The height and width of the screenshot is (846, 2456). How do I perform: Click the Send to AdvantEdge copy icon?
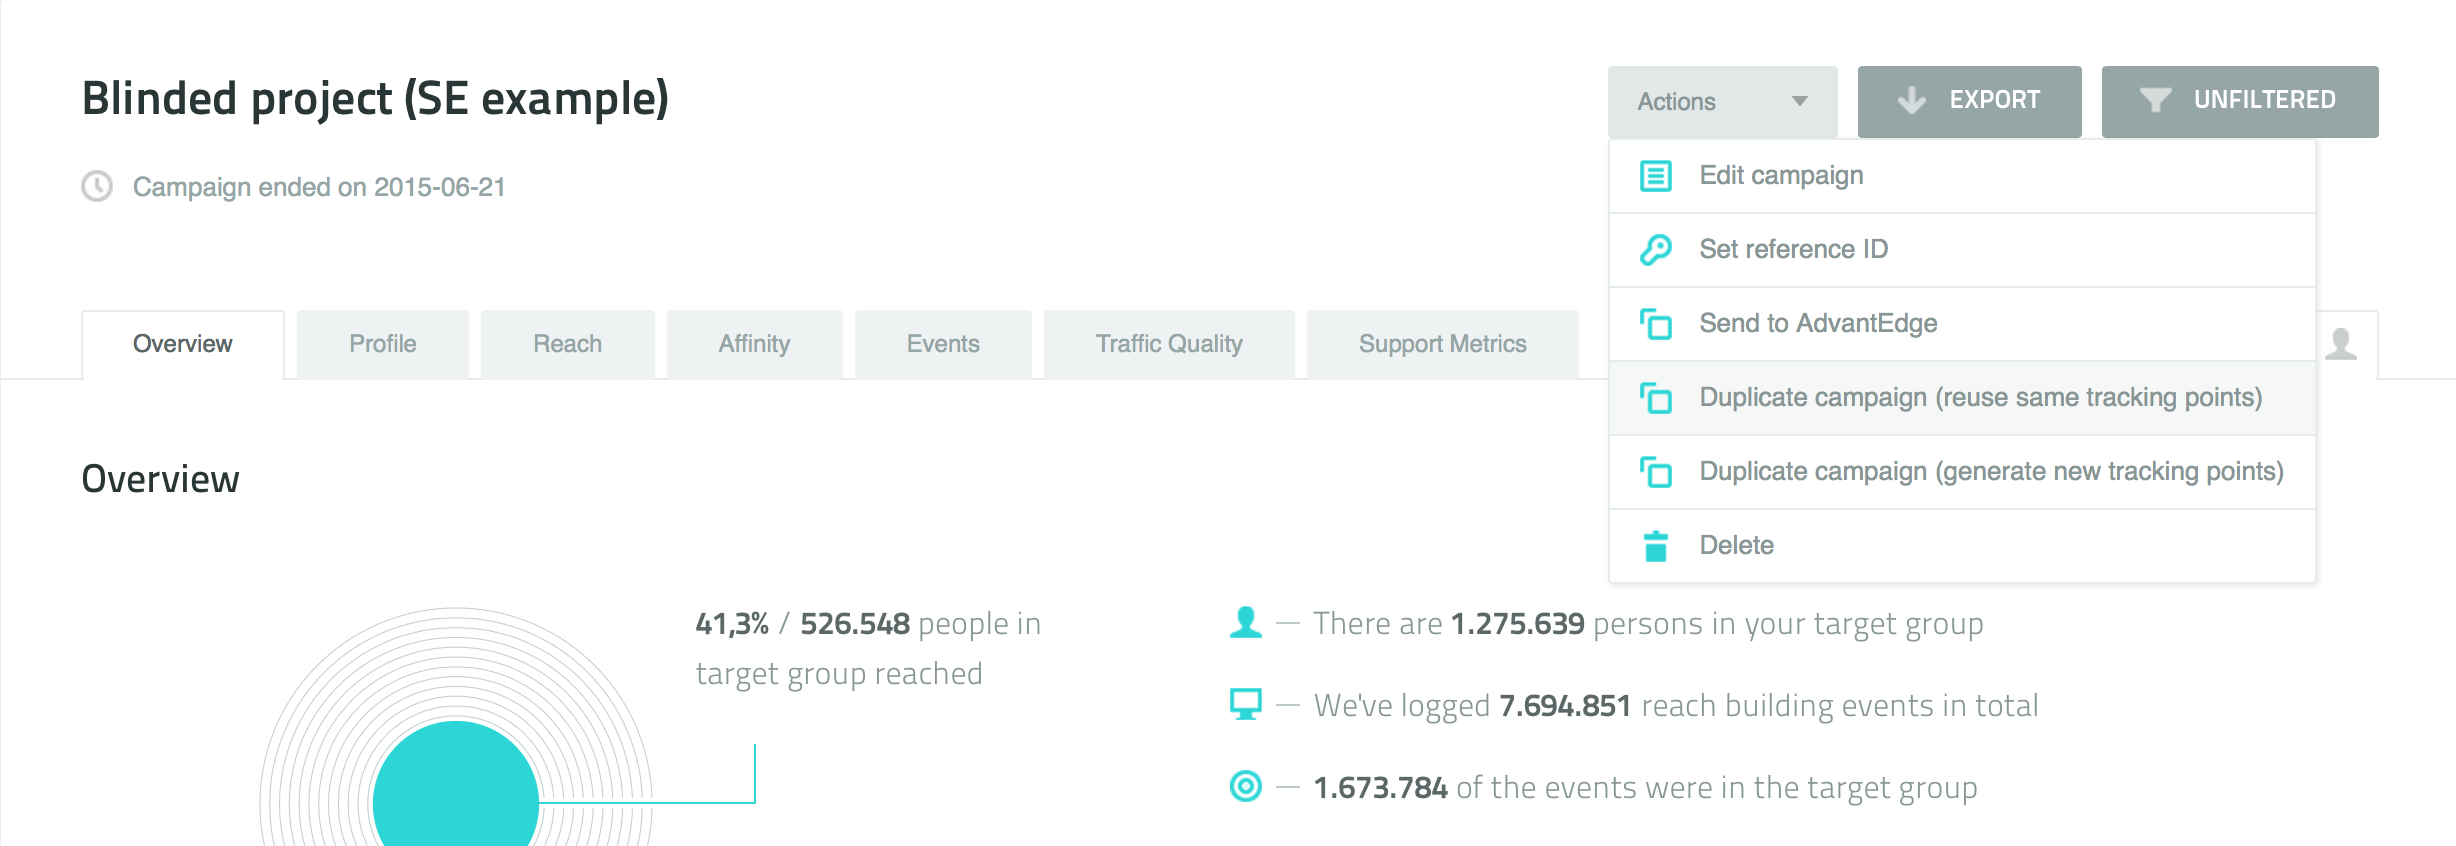point(1656,324)
